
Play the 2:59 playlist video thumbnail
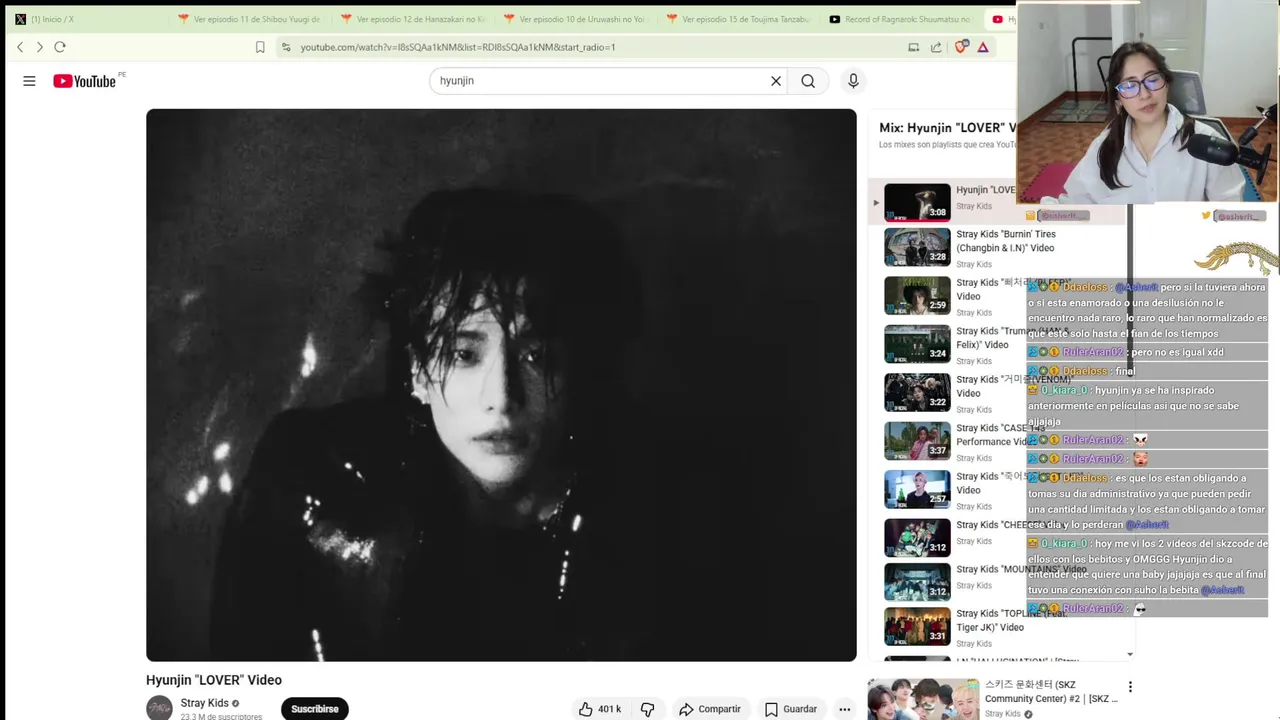(x=917, y=295)
